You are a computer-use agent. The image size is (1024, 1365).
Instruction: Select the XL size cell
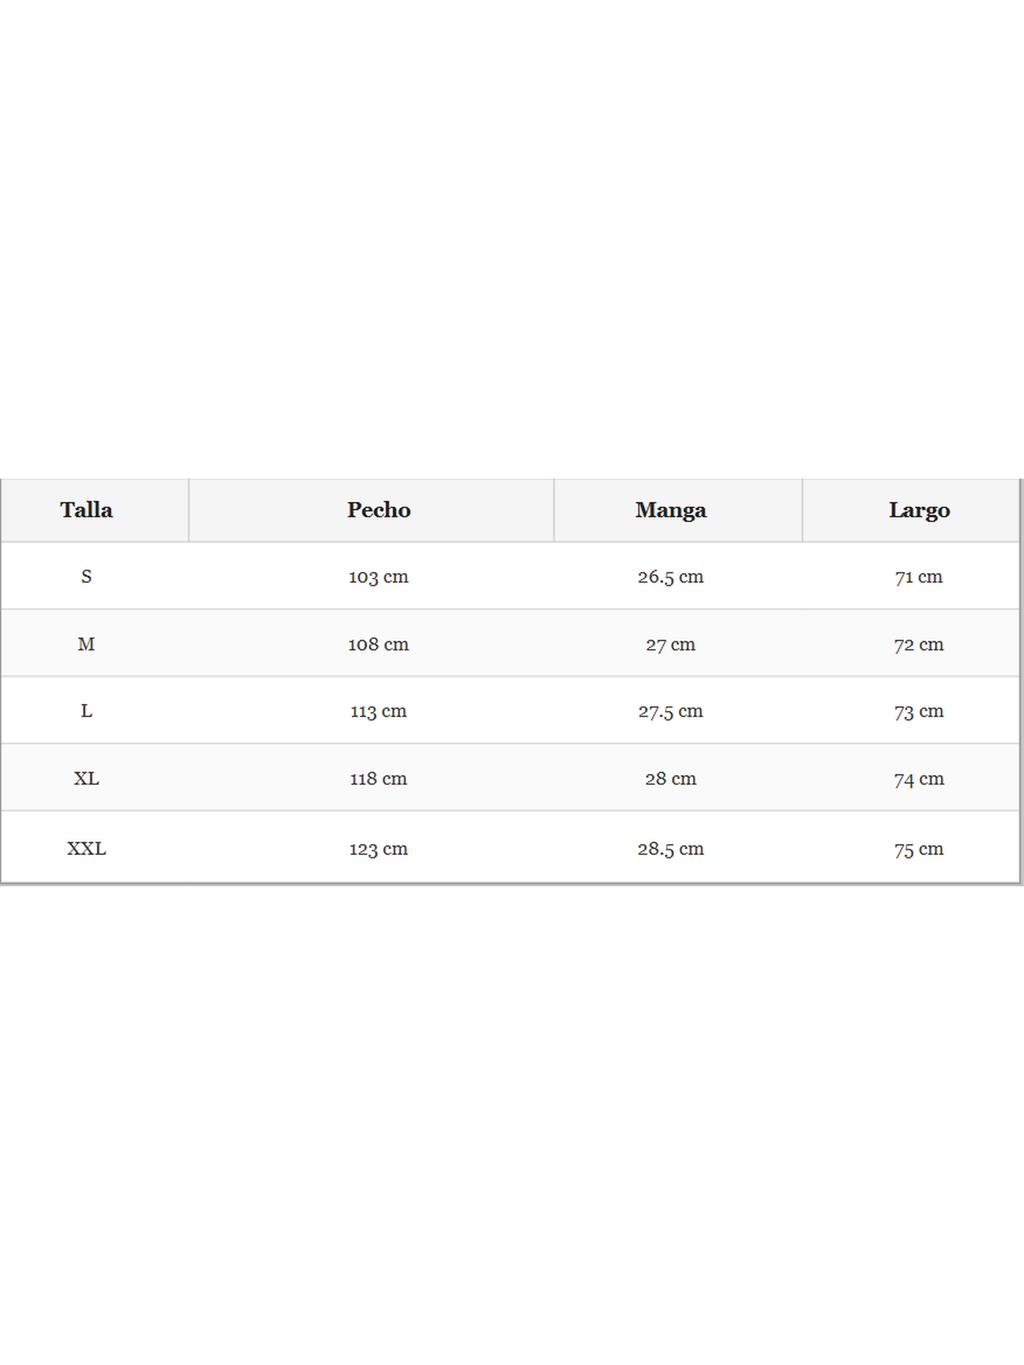(x=86, y=778)
